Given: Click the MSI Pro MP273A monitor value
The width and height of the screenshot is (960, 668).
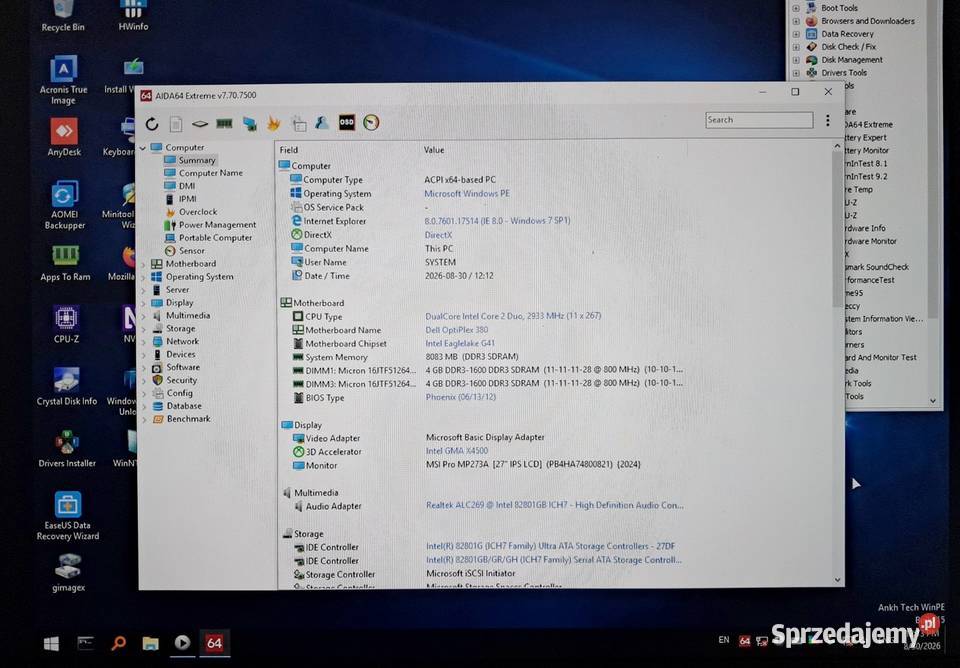Looking at the screenshot, I should [533, 464].
